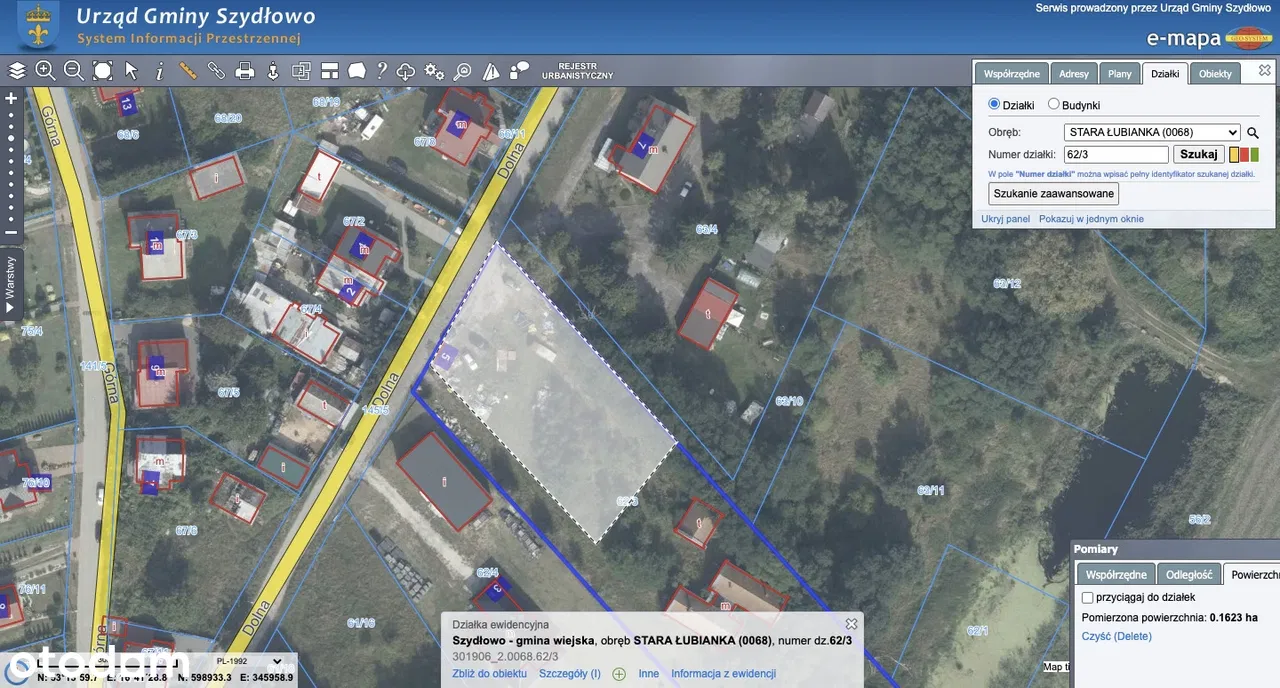
Task: Select the info 'i' identify tool
Action: [x=159, y=71]
